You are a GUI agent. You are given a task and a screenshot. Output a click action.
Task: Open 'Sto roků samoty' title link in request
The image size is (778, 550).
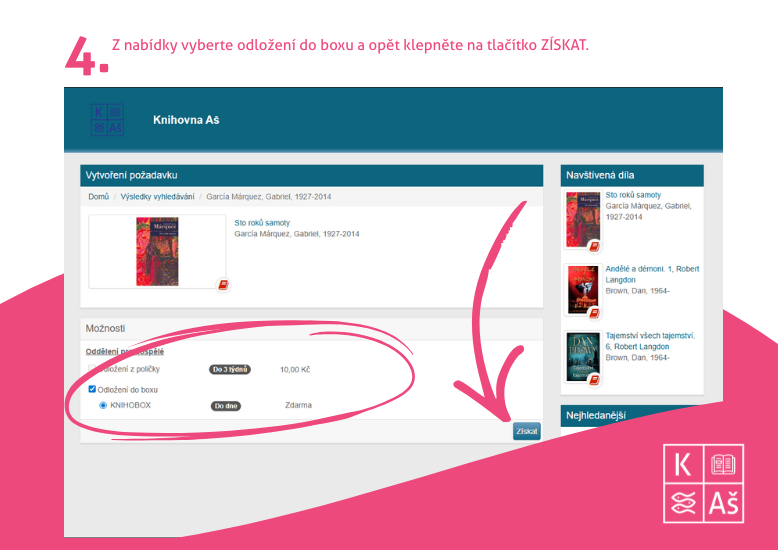pos(261,223)
